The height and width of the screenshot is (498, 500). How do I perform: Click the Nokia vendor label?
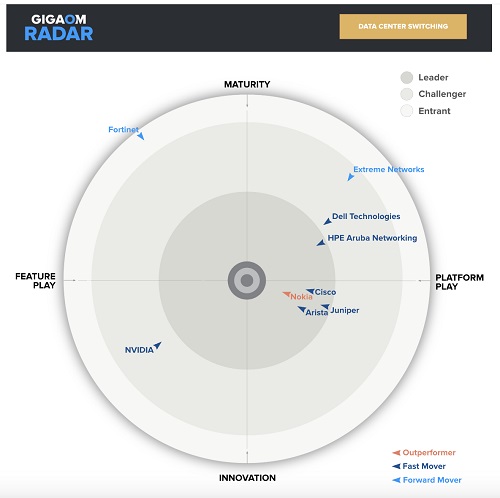point(301,297)
